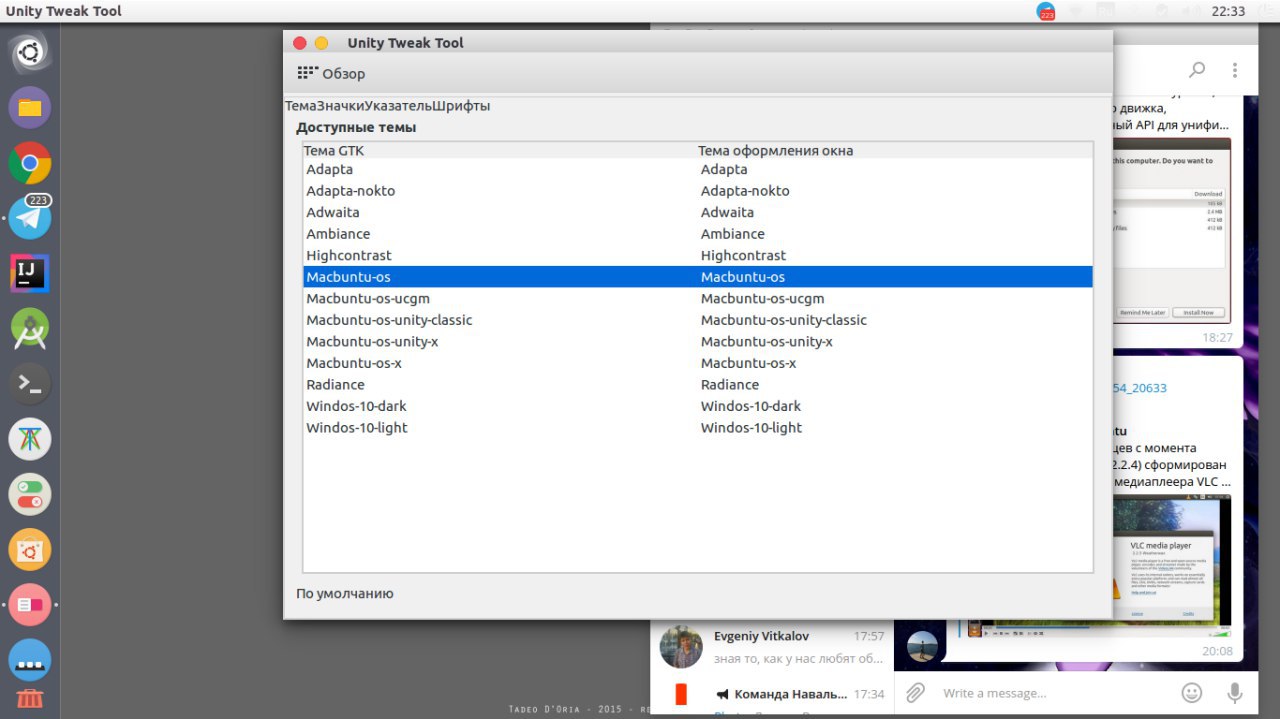This screenshot has width=1280, height=719.
Task: Select the Macbuntu-os-x theme row
Action: click(698, 363)
